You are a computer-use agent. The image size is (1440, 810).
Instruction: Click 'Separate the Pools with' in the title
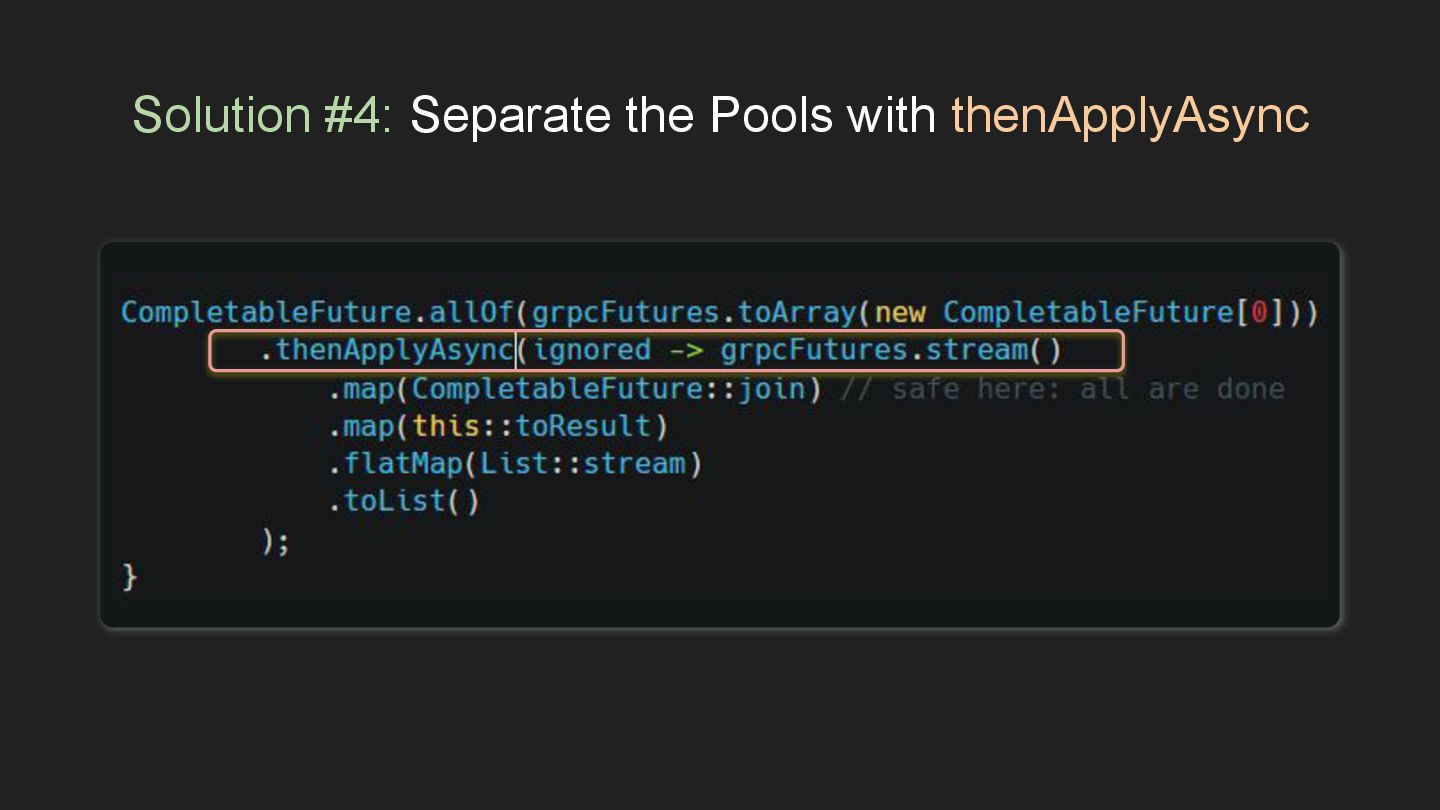pos(673,114)
